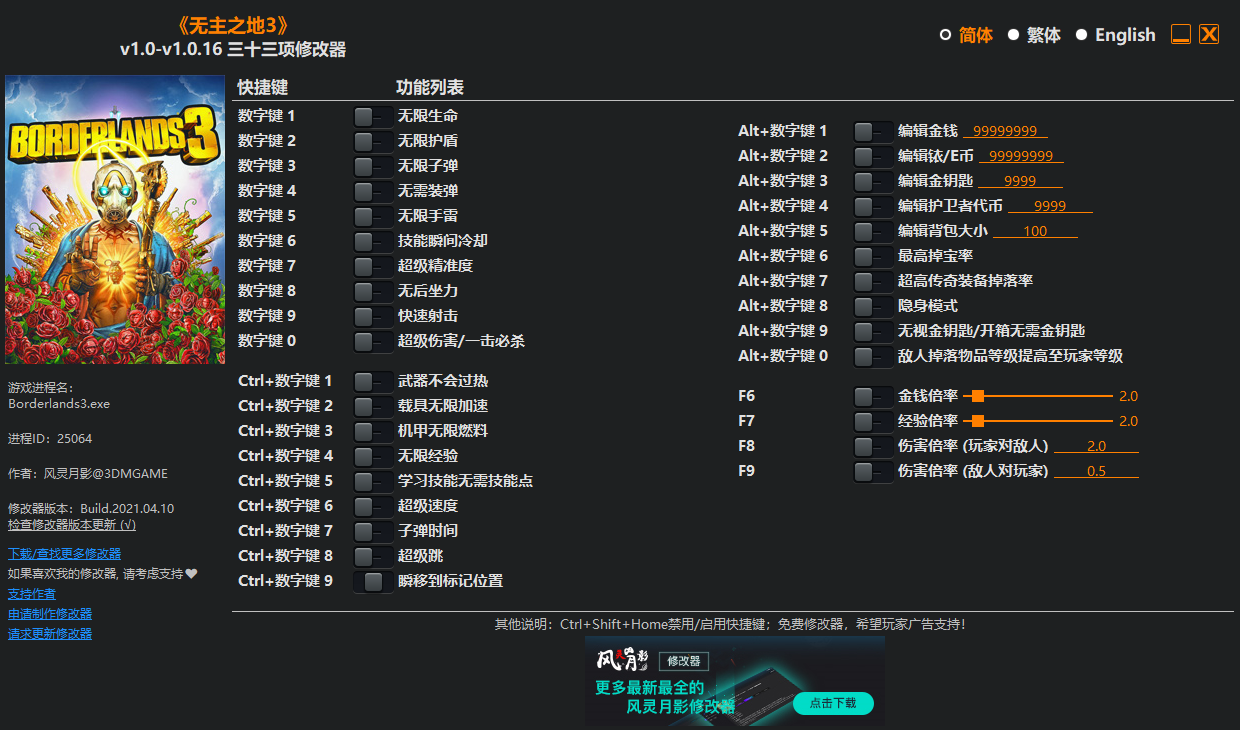Image resolution: width=1240 pixels, height=730 pixels.
Task: Click process name Borderlands3.exe
Action: 59,404
